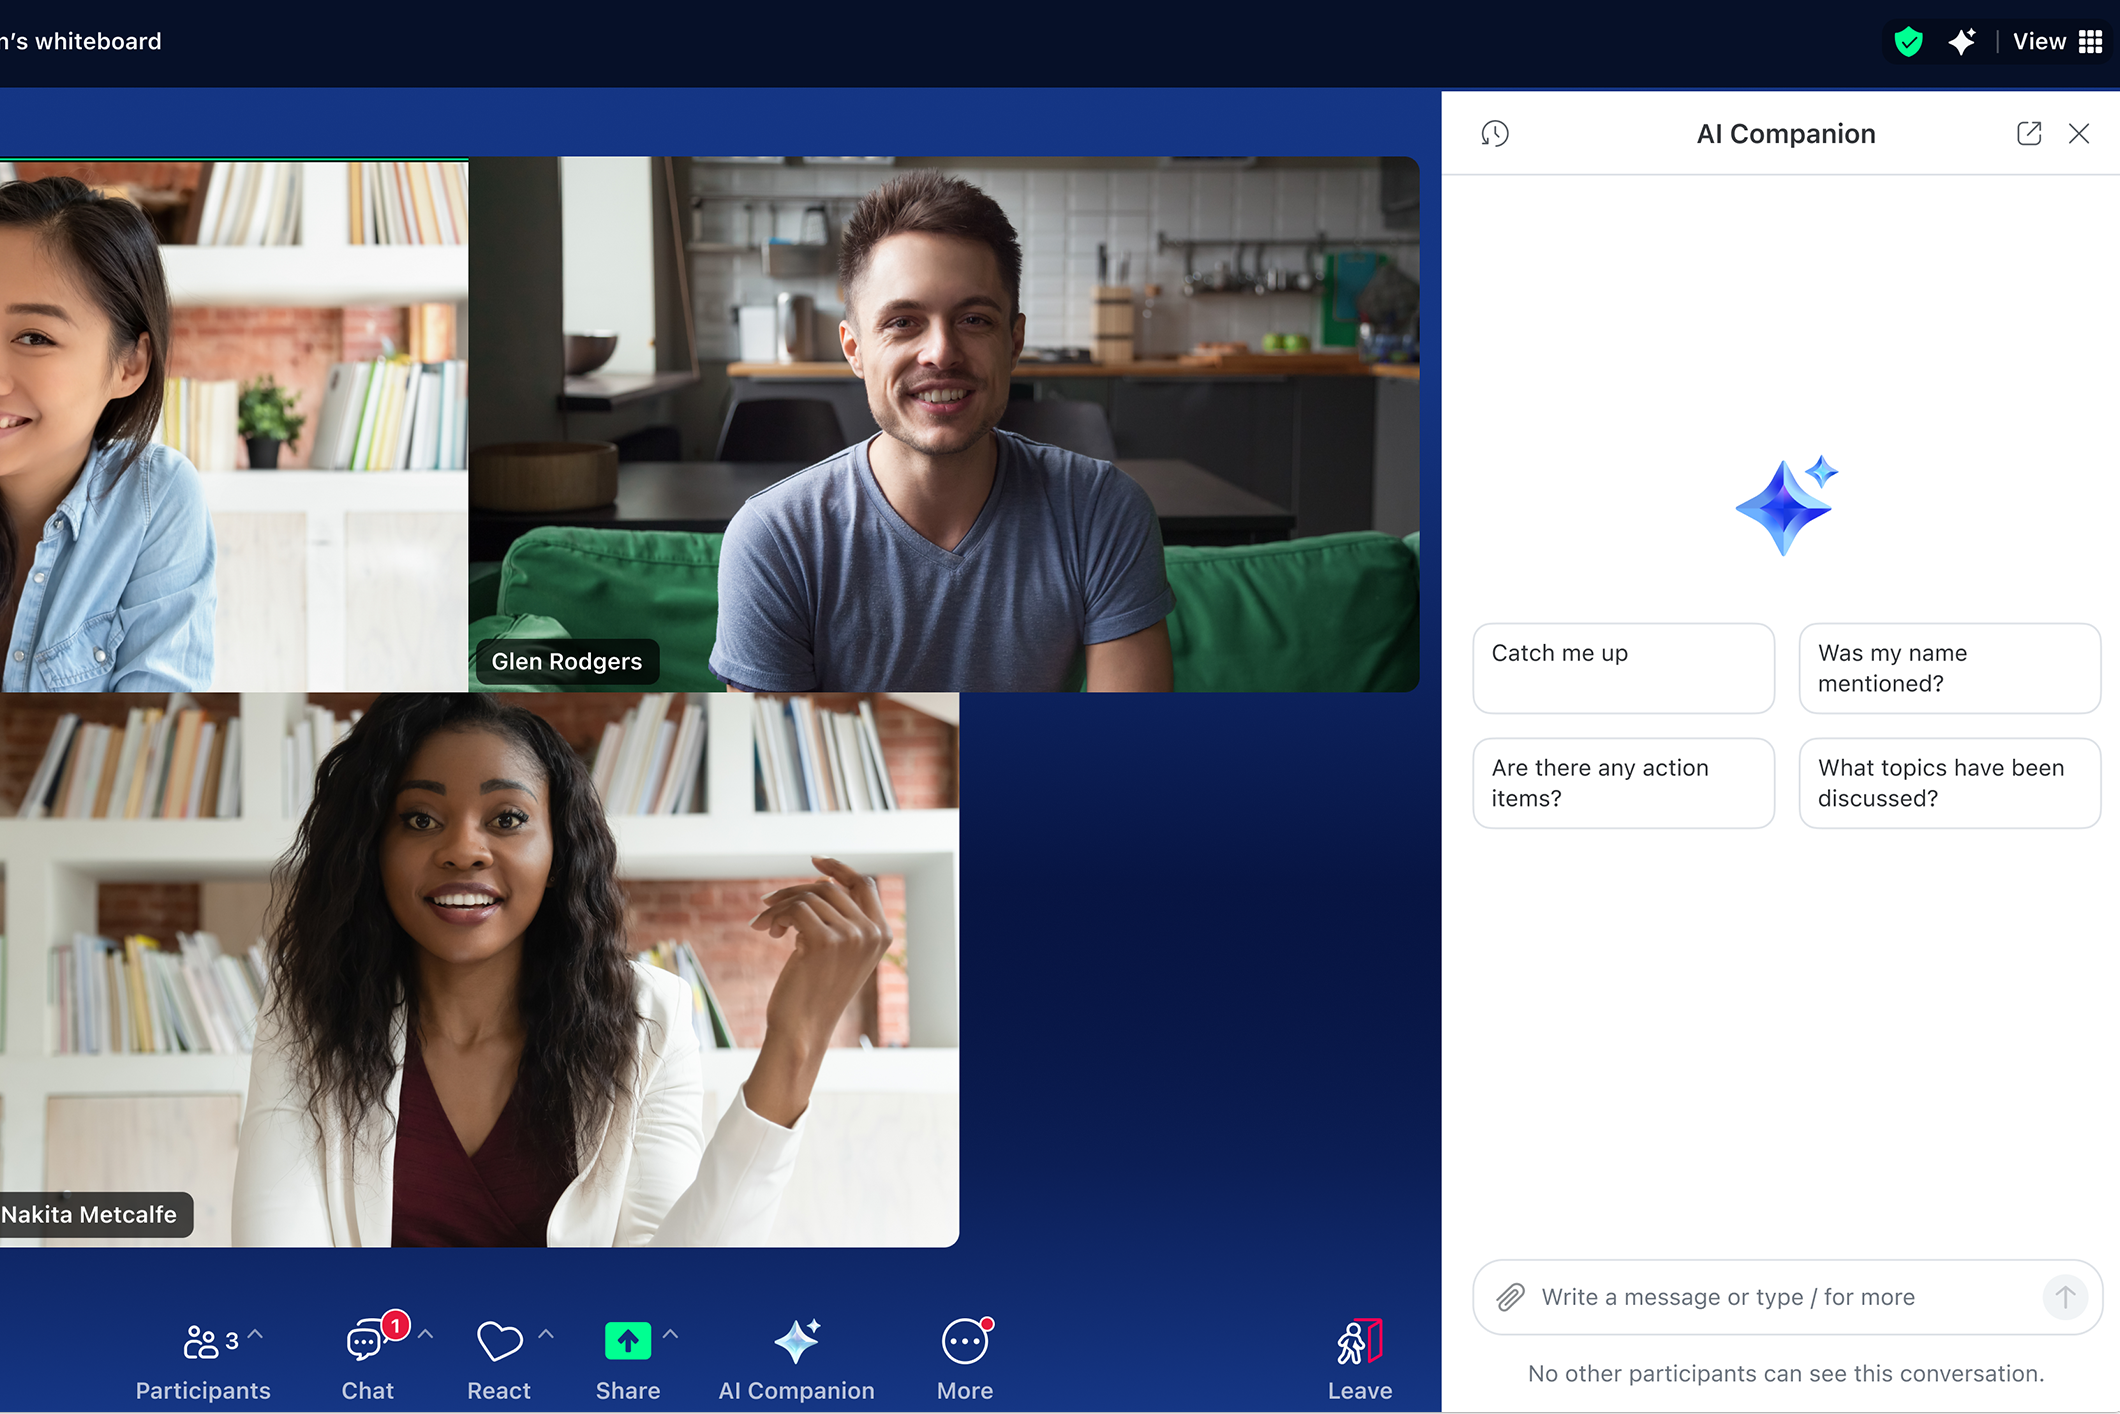Start sharing with the Share icon

pos(627,1339)
